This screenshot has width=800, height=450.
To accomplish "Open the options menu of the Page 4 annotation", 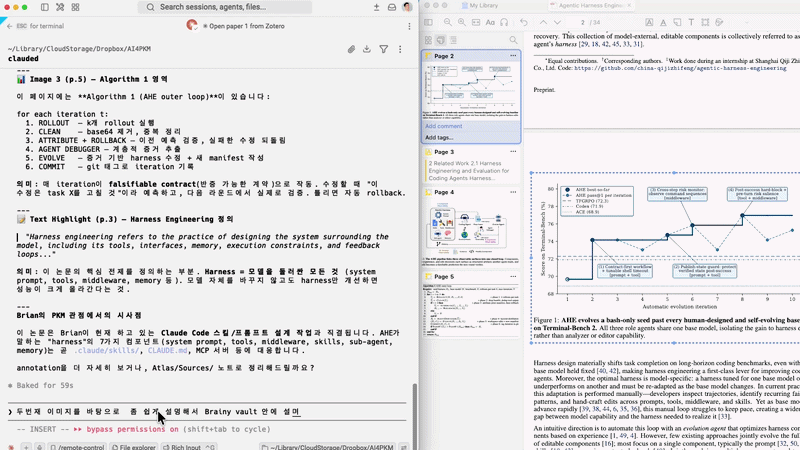I will pyautogui.click(x=513, y=192).
